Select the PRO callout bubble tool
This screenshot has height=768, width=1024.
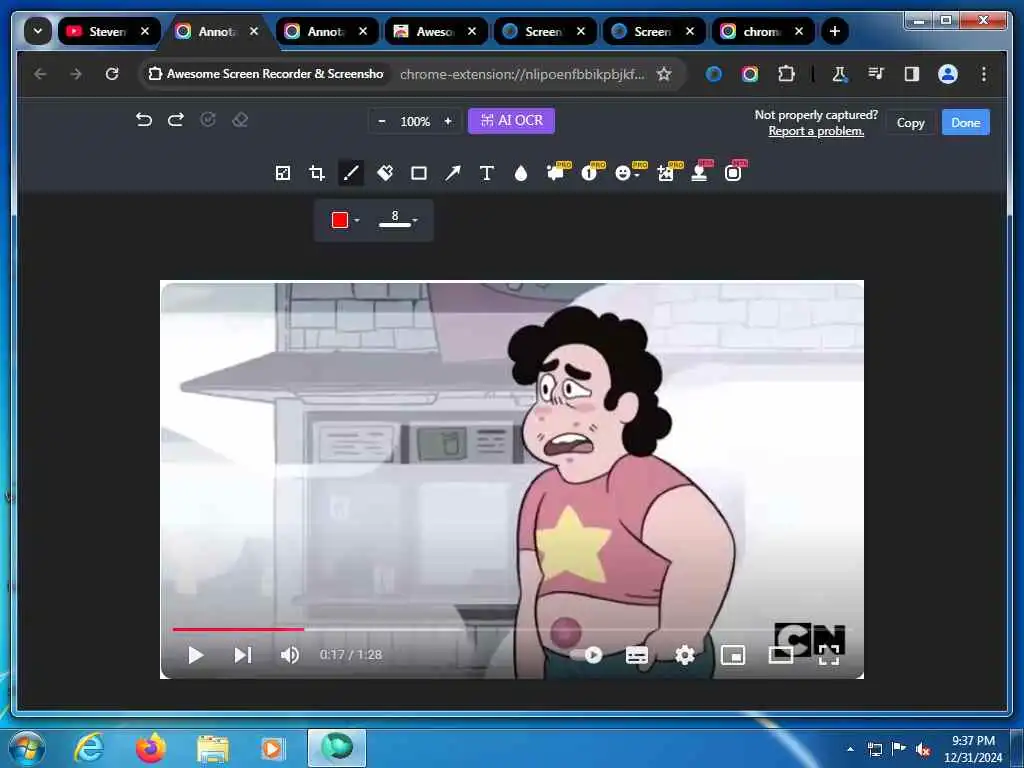point(557,172)
